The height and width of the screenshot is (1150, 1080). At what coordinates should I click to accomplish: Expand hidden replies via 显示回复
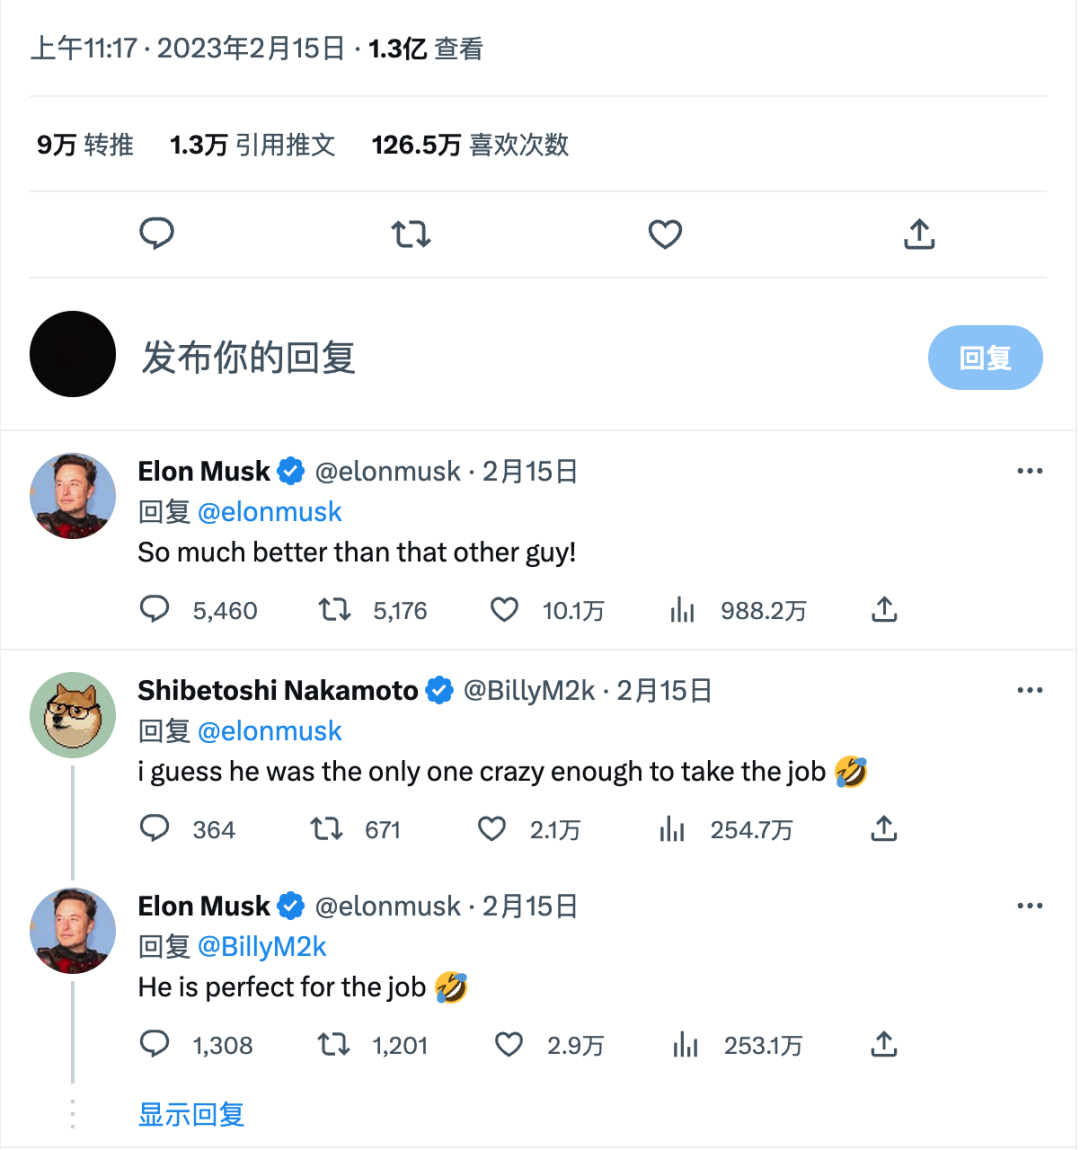[x=191, y=1114]
